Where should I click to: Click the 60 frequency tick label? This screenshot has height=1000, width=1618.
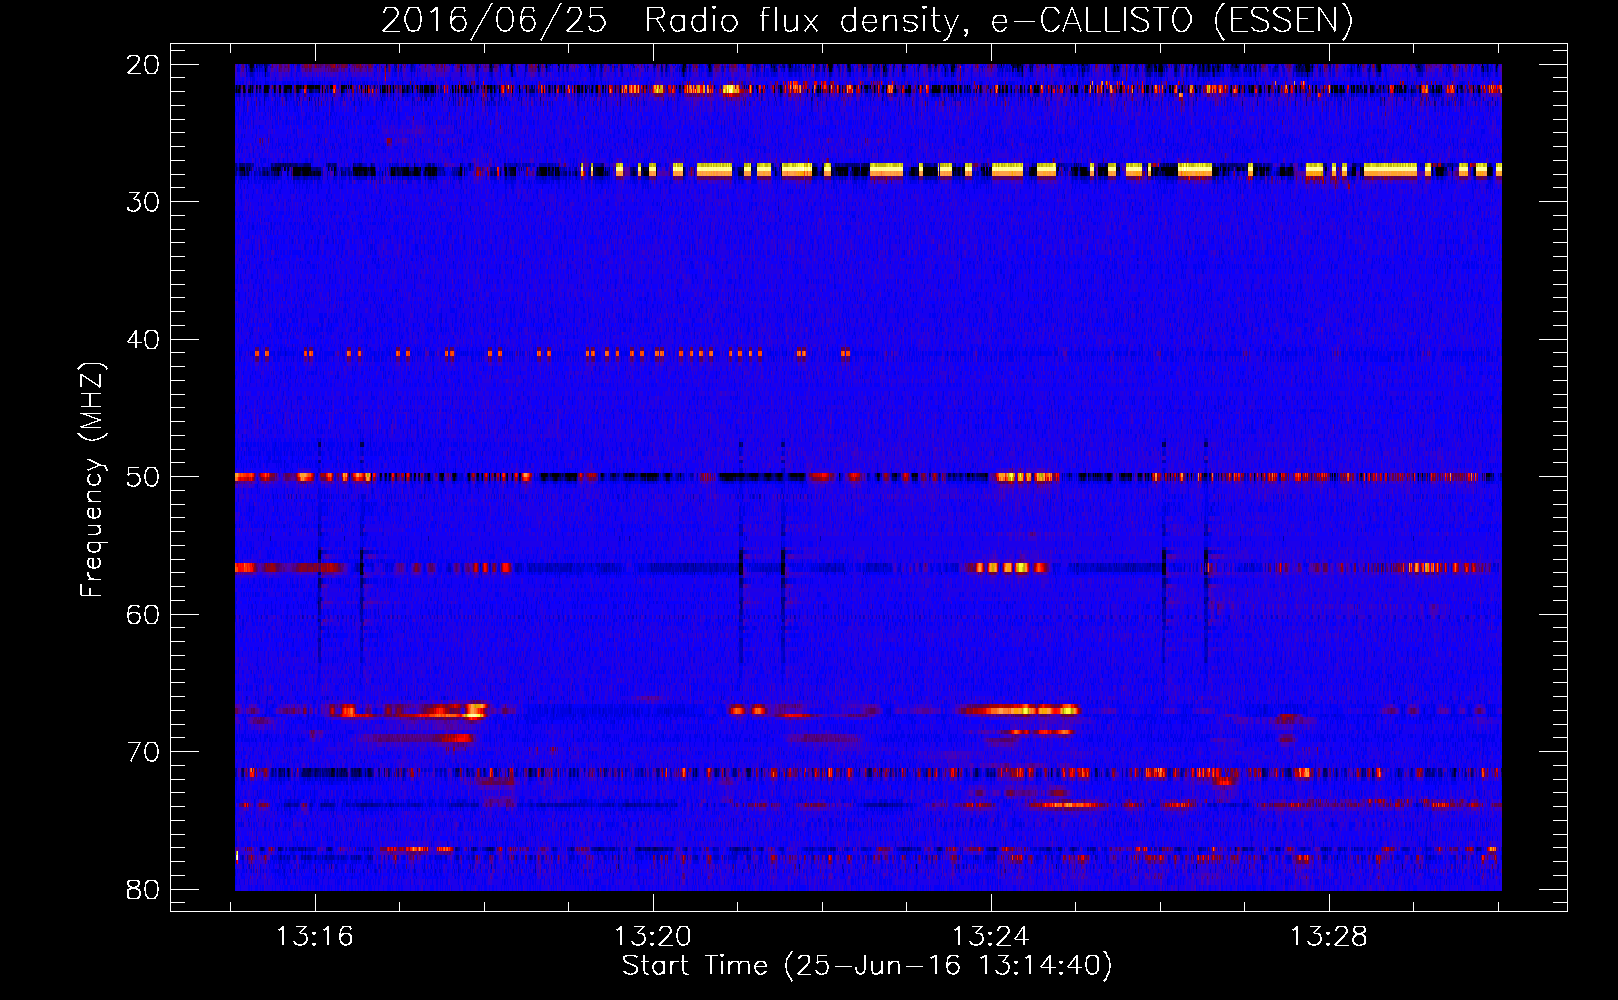[x=143, y=615]
